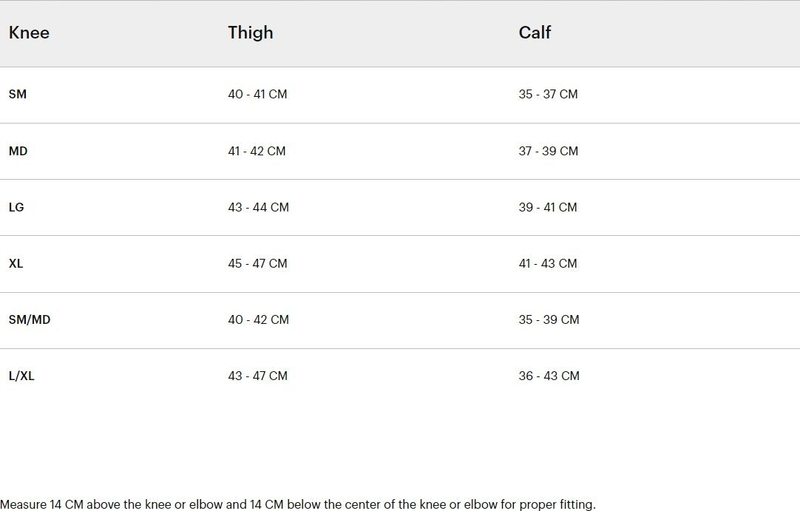Image resolution: width=800 pixels, height=511 pixels.
Task: Click the 35 - 37 CM calf value
Action: click(548, 94)
